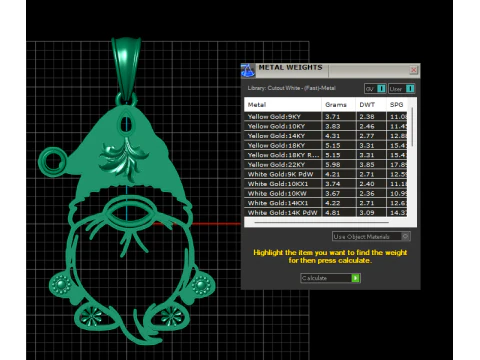Select the Yellow Gold:18KY row

pos(326,146)
